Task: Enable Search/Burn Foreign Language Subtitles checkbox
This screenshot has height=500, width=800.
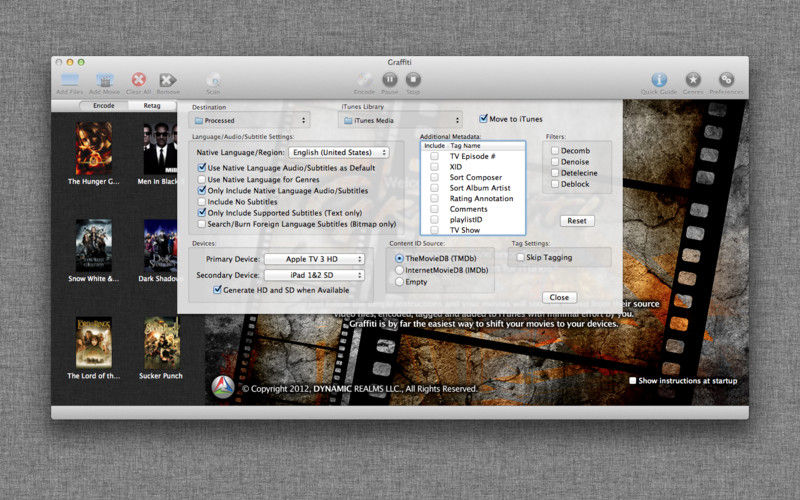Action: [202, 223]
